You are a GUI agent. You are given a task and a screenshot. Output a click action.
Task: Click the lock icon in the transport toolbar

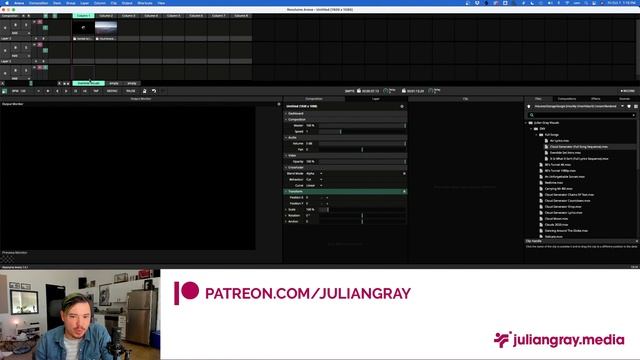pos(144,91)
